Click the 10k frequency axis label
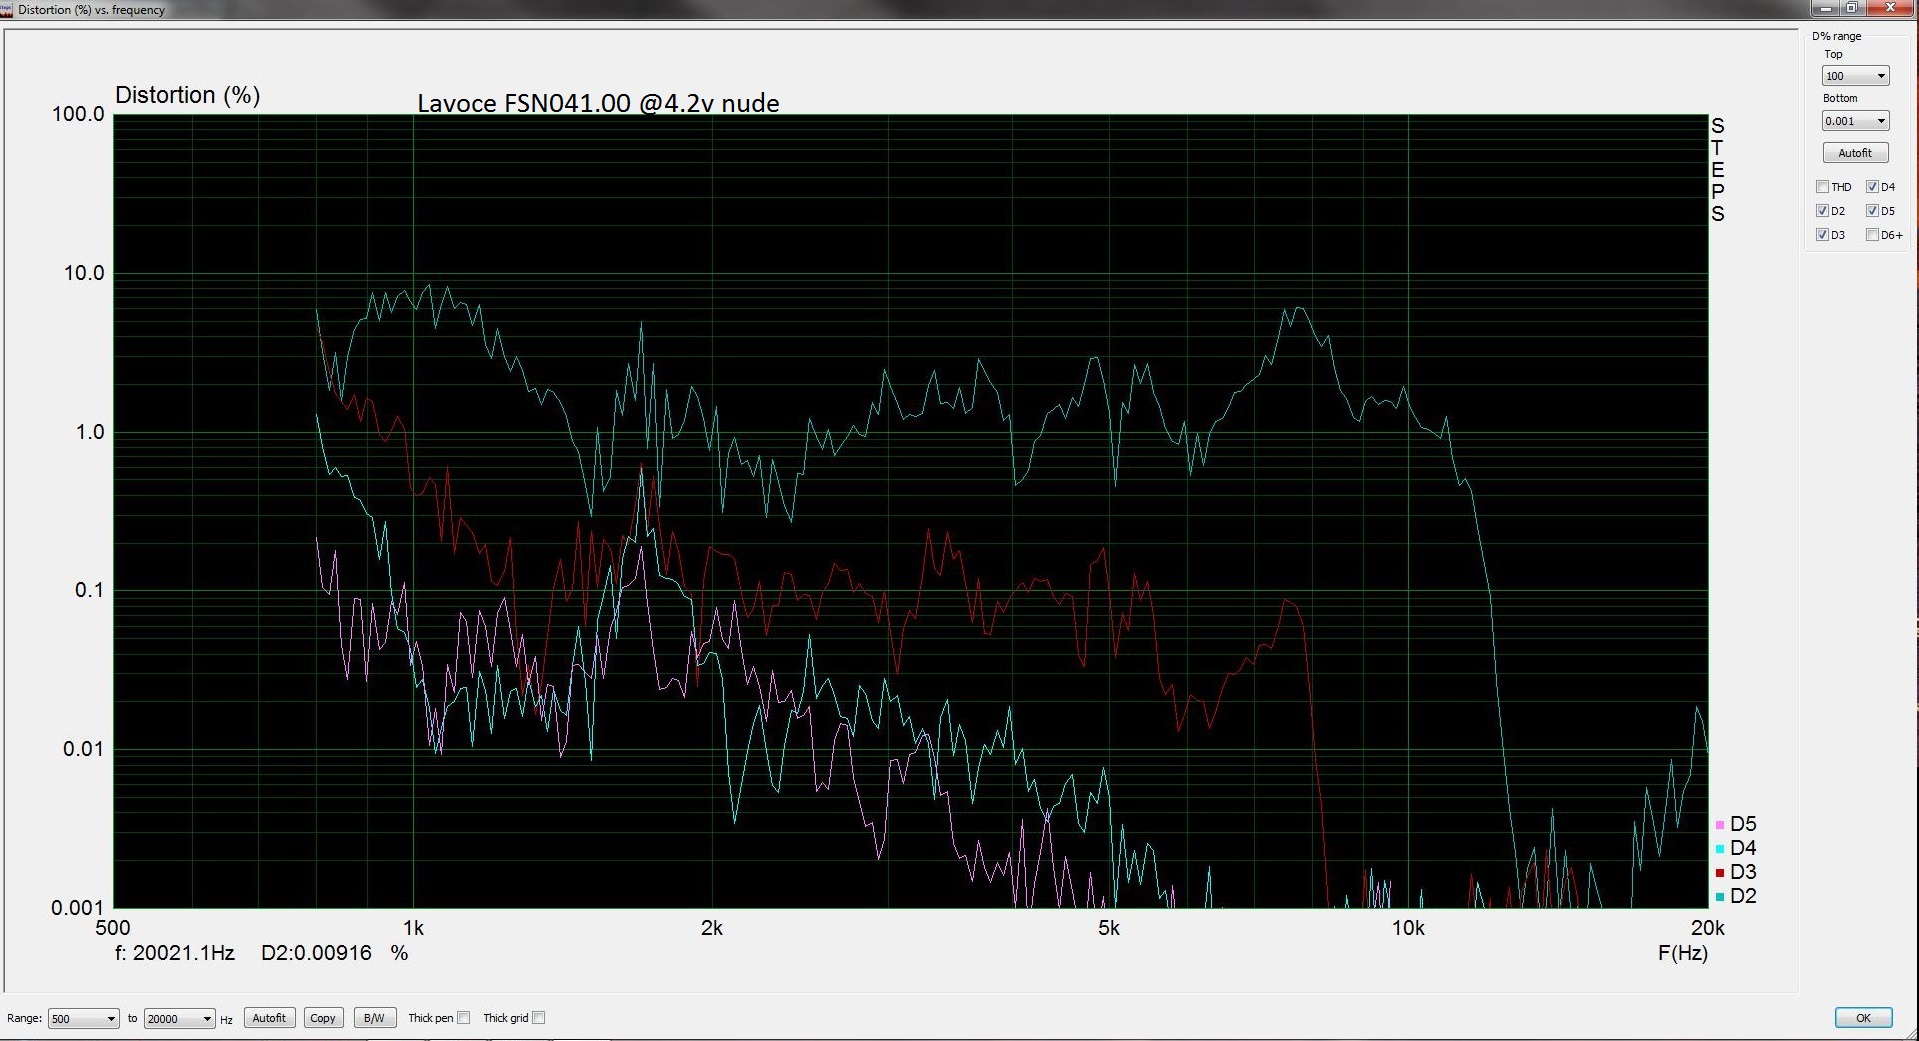This screenshot has width=1919, height=1041. [x=1408, y=928]
